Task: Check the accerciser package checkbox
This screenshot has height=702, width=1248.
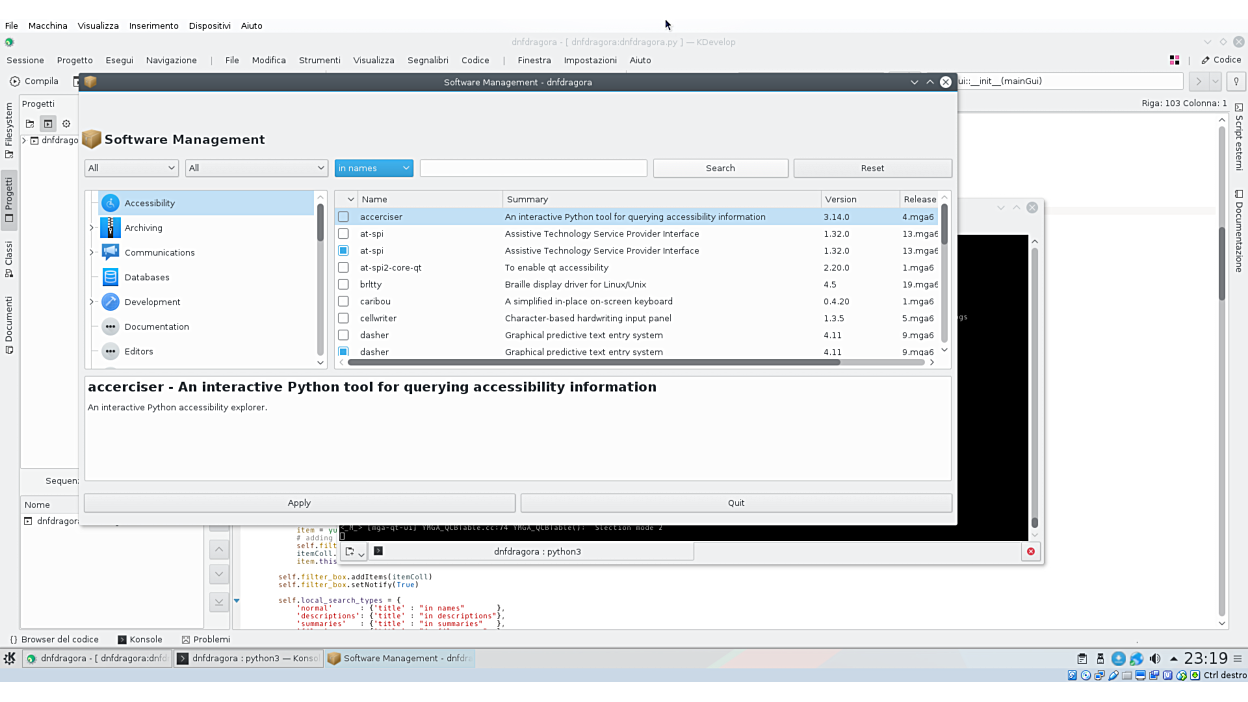Action: [x=343, y=217]
